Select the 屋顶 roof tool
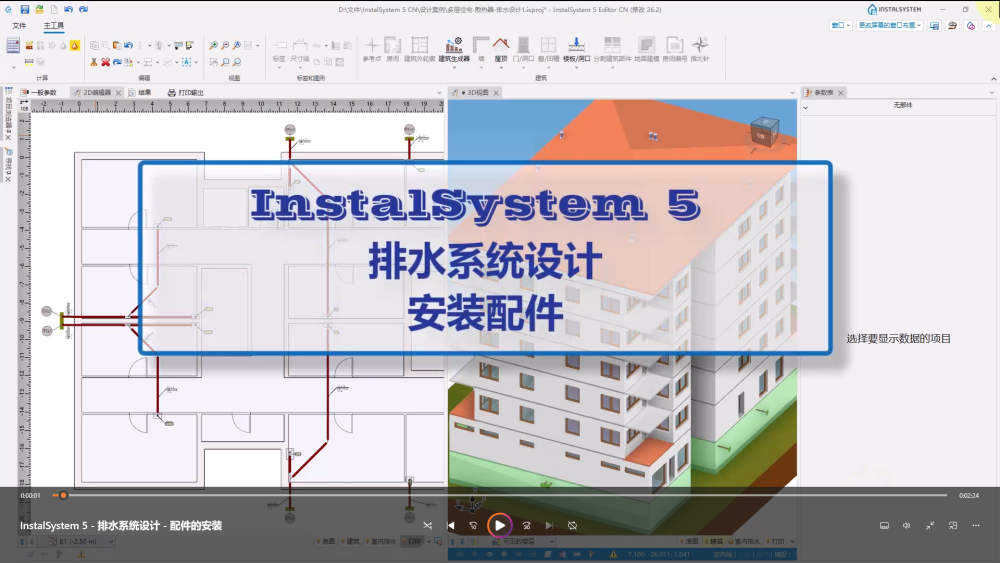The width and height of the screenshot is (1000, 563). [501, 50]
